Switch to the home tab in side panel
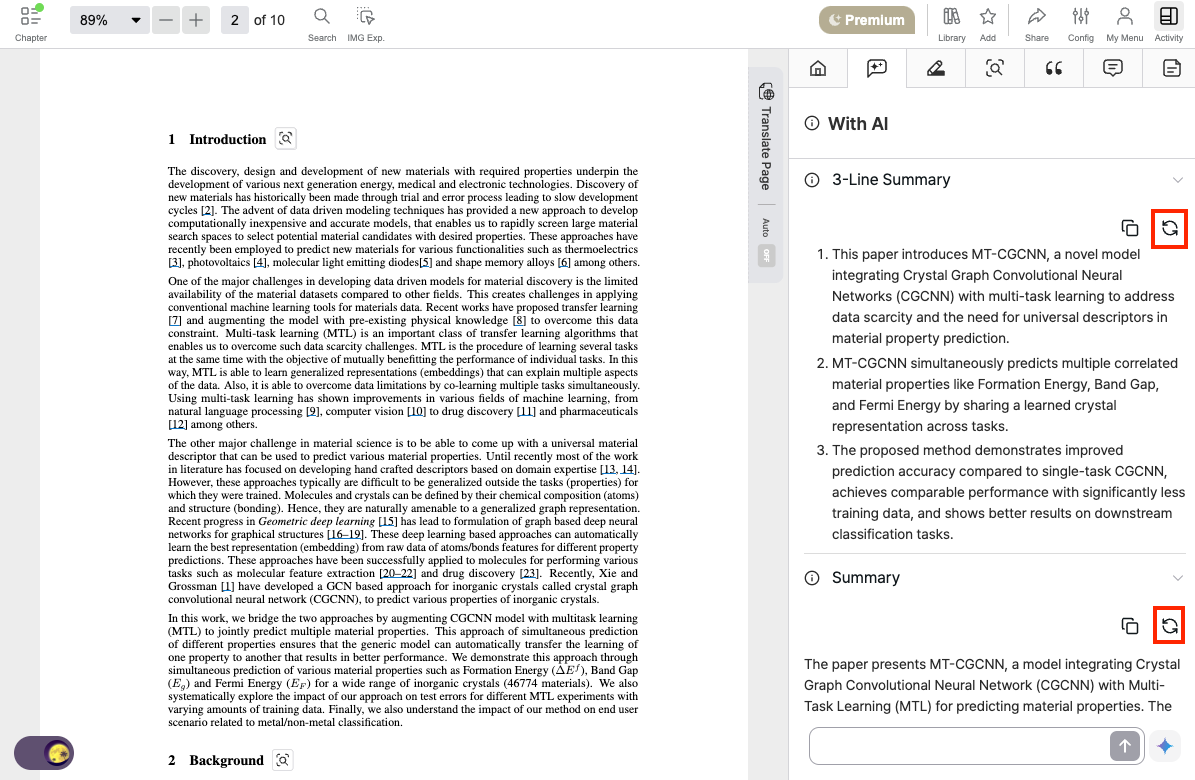The width and height of the screenshot is (1195, 780). [x=818, y=69]
